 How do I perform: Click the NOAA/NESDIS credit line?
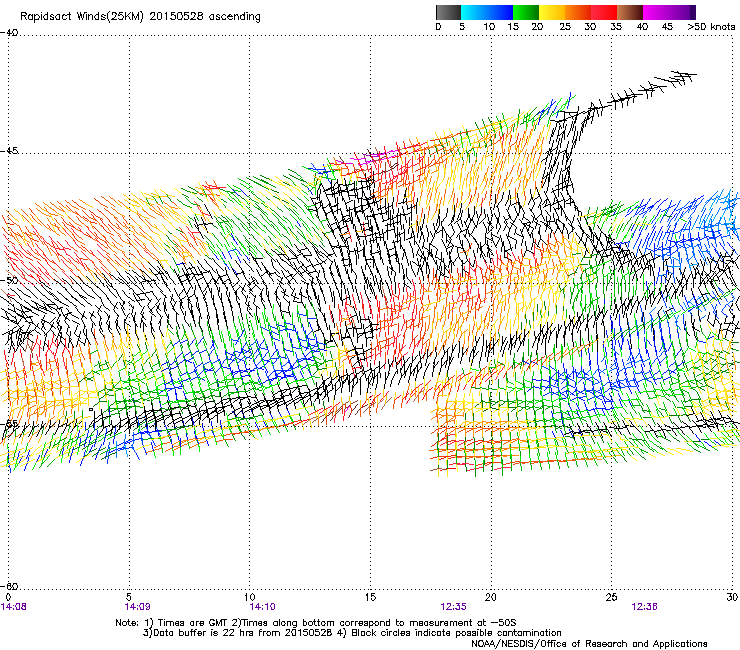pos(589,643)
